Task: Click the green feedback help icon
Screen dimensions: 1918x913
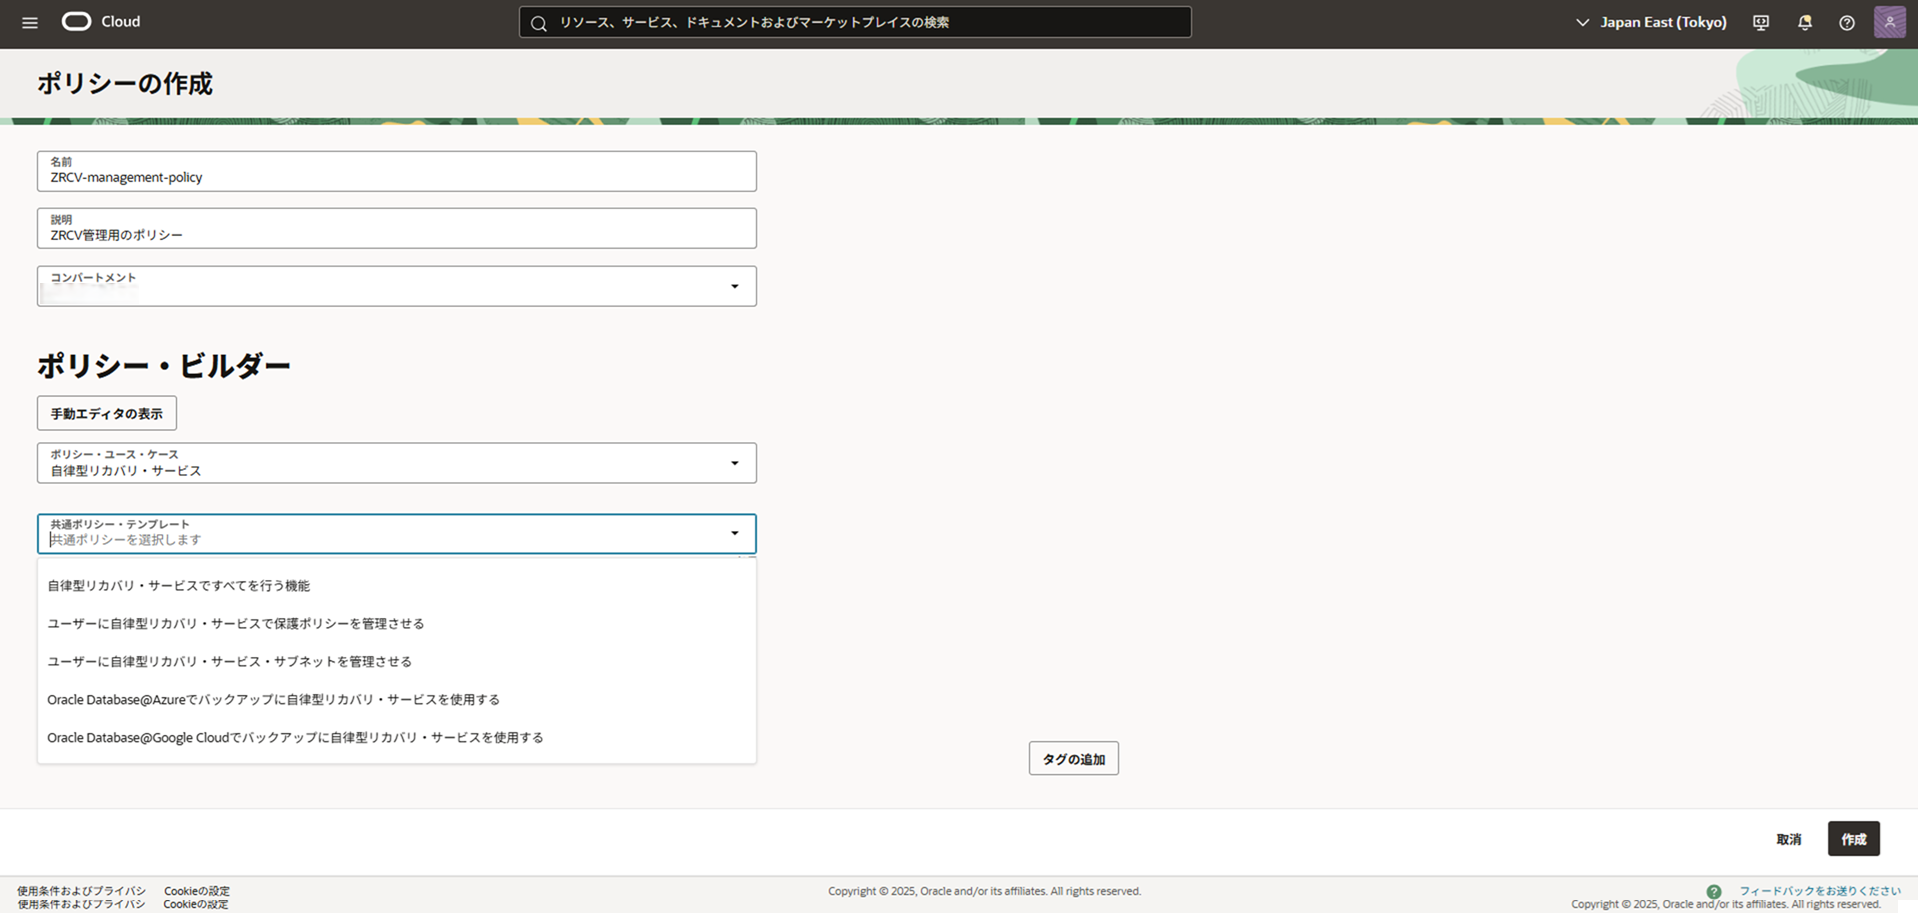Action: (x=1714, y=891)
